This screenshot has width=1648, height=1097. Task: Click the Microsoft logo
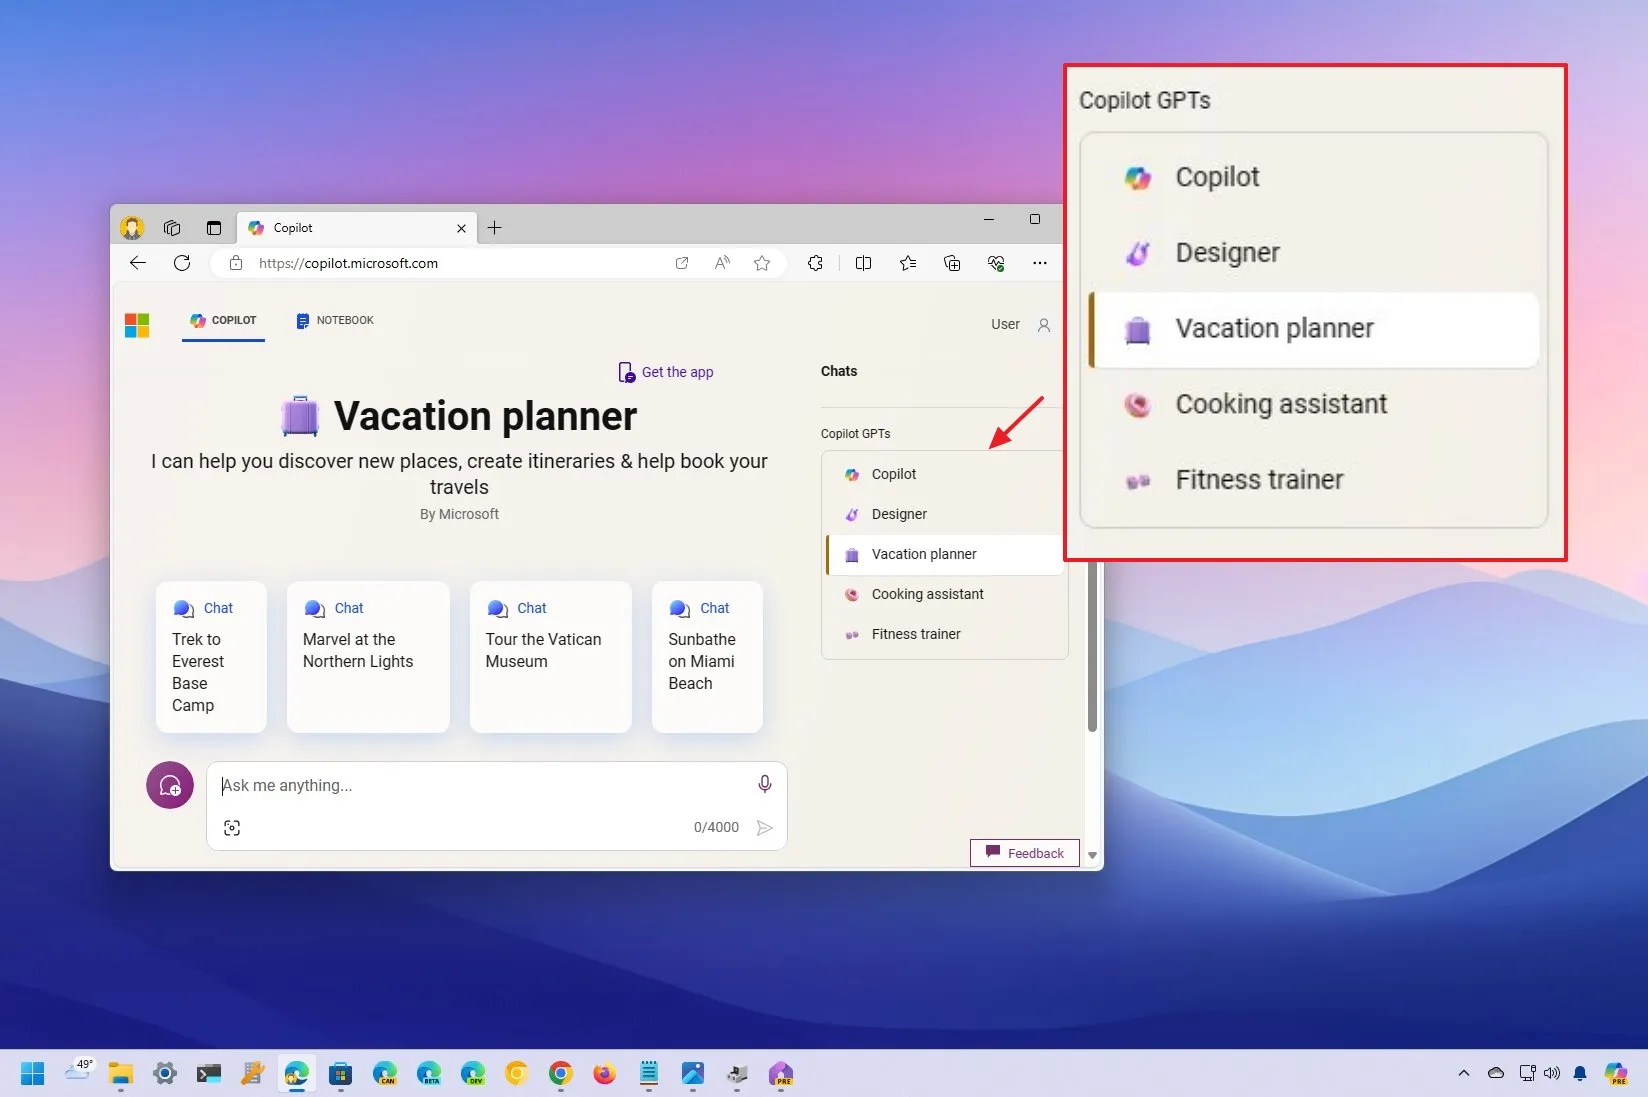click(137, 325)
